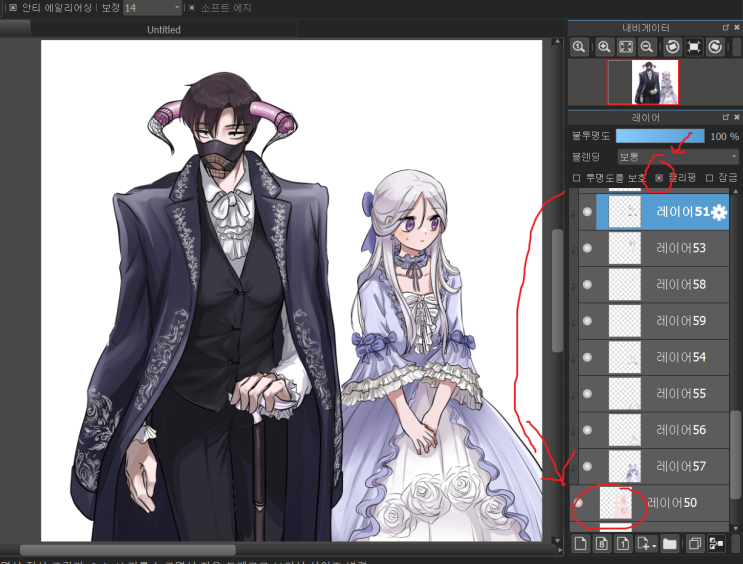Hide 레이어54 visibility dot

[x=587, y=357]
